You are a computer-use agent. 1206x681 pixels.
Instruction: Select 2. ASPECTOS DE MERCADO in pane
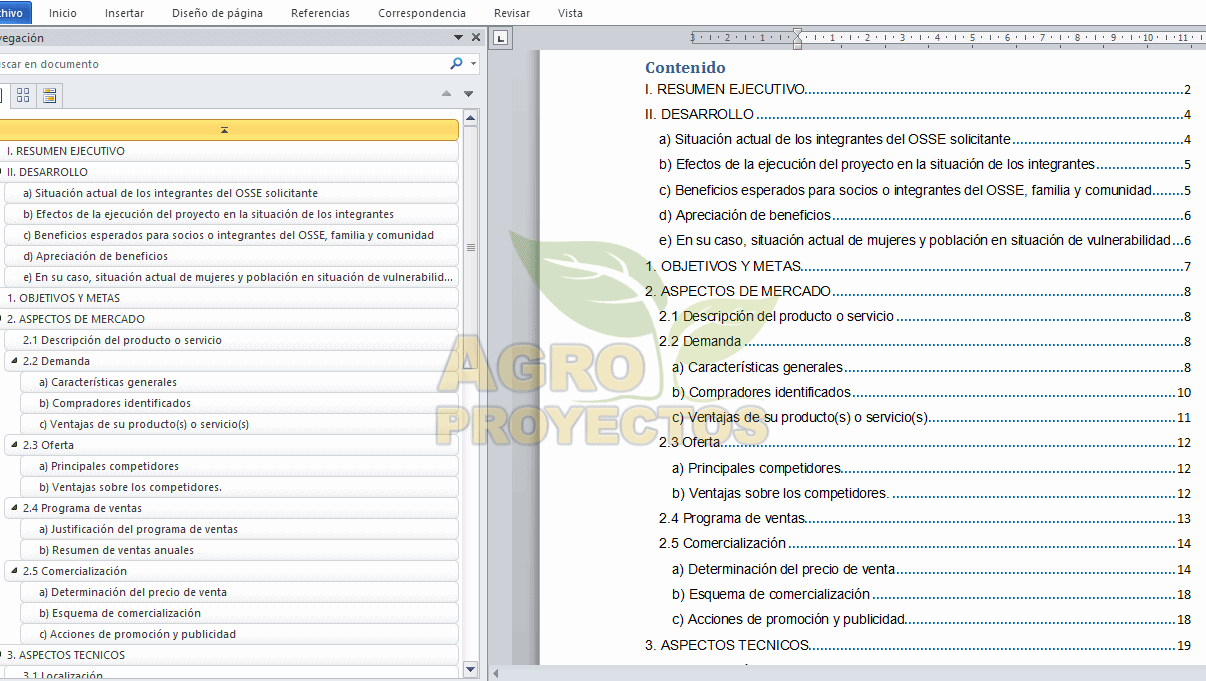pyautogui.click(x=229, y=319)
